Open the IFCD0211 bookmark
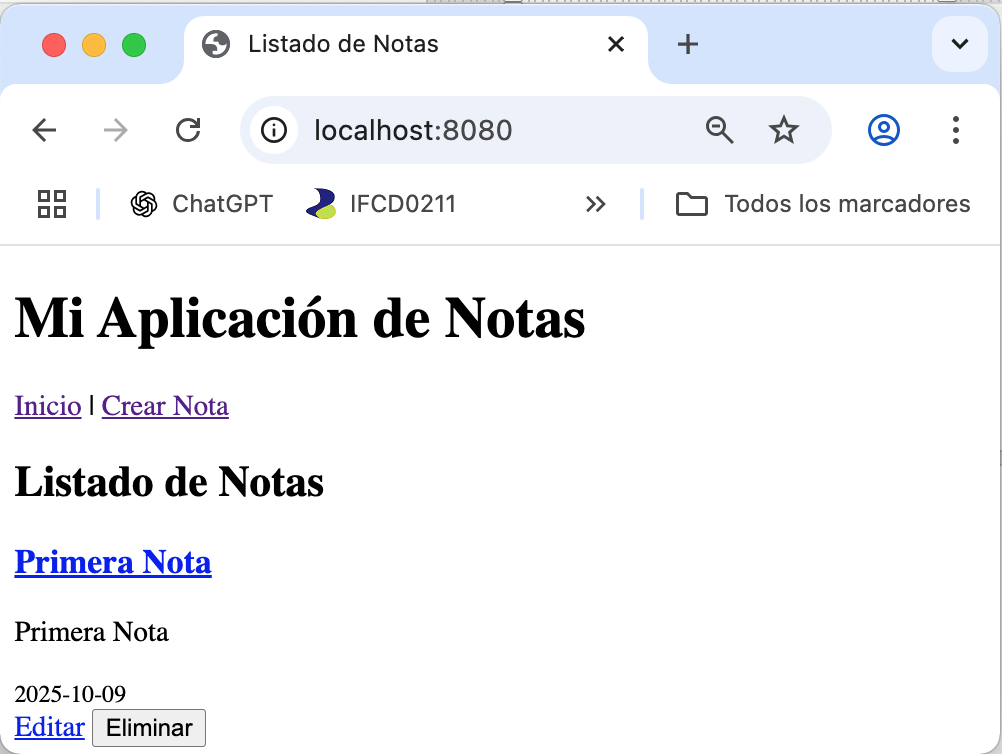This screenshot has width=1002, height=754. point(381,204)
